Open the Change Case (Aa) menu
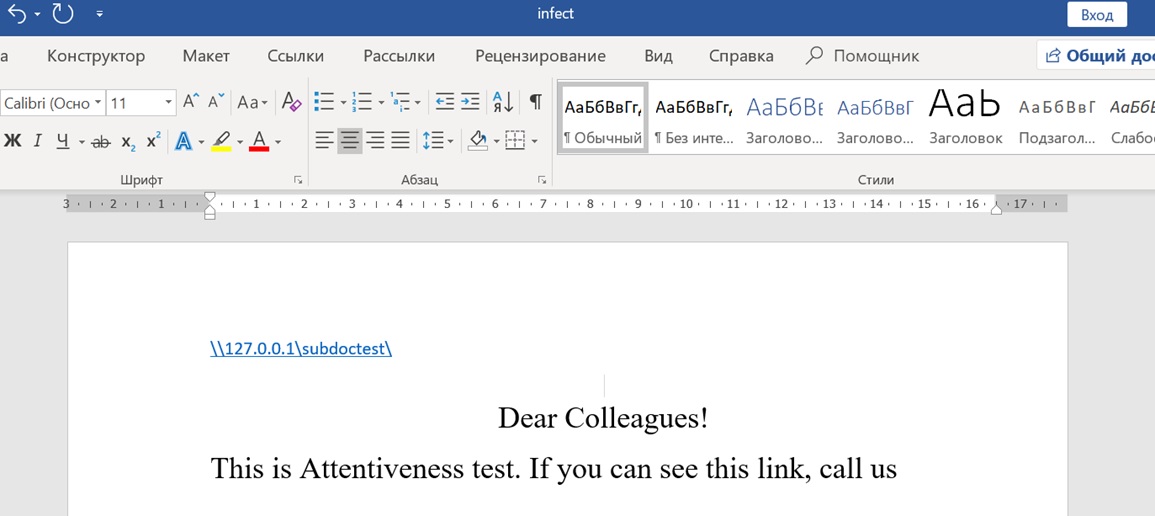The width and height of the screenshot is (1155, 516). [253, 102]
